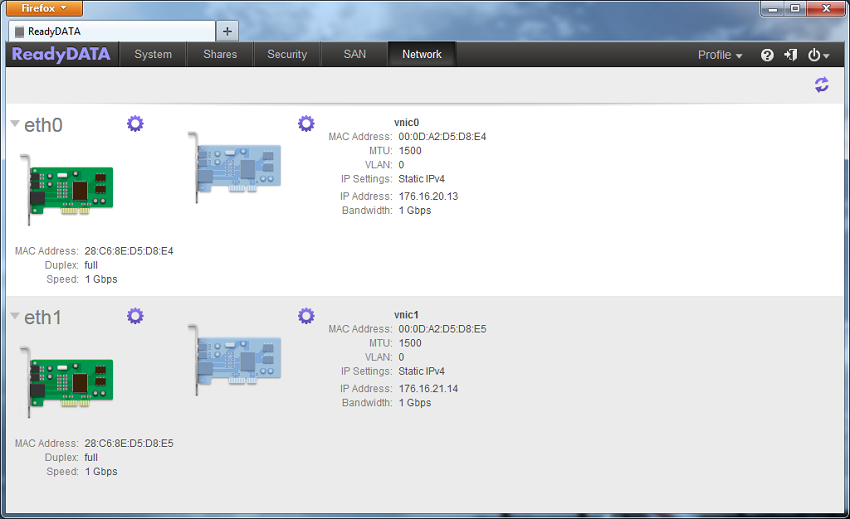Open the eth1 settings gear
The image size is (850, 519).
[135, 316]
